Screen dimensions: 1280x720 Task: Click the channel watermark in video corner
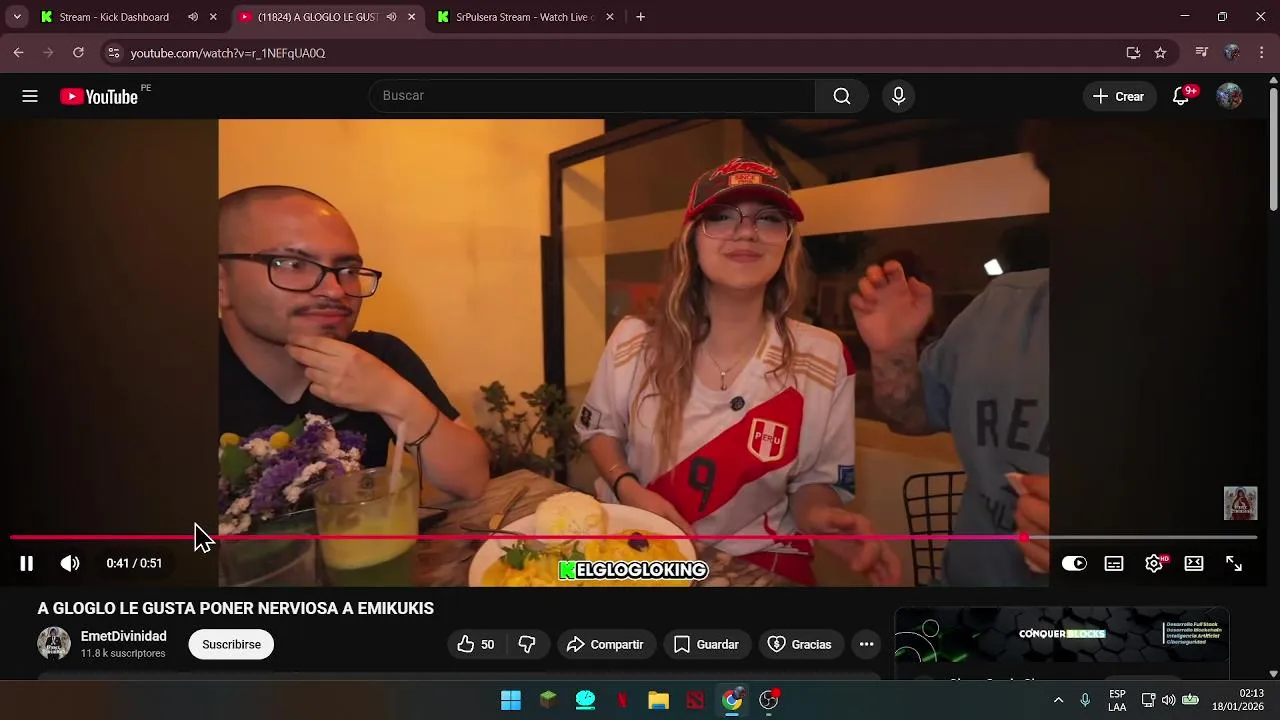[1240, 503]
